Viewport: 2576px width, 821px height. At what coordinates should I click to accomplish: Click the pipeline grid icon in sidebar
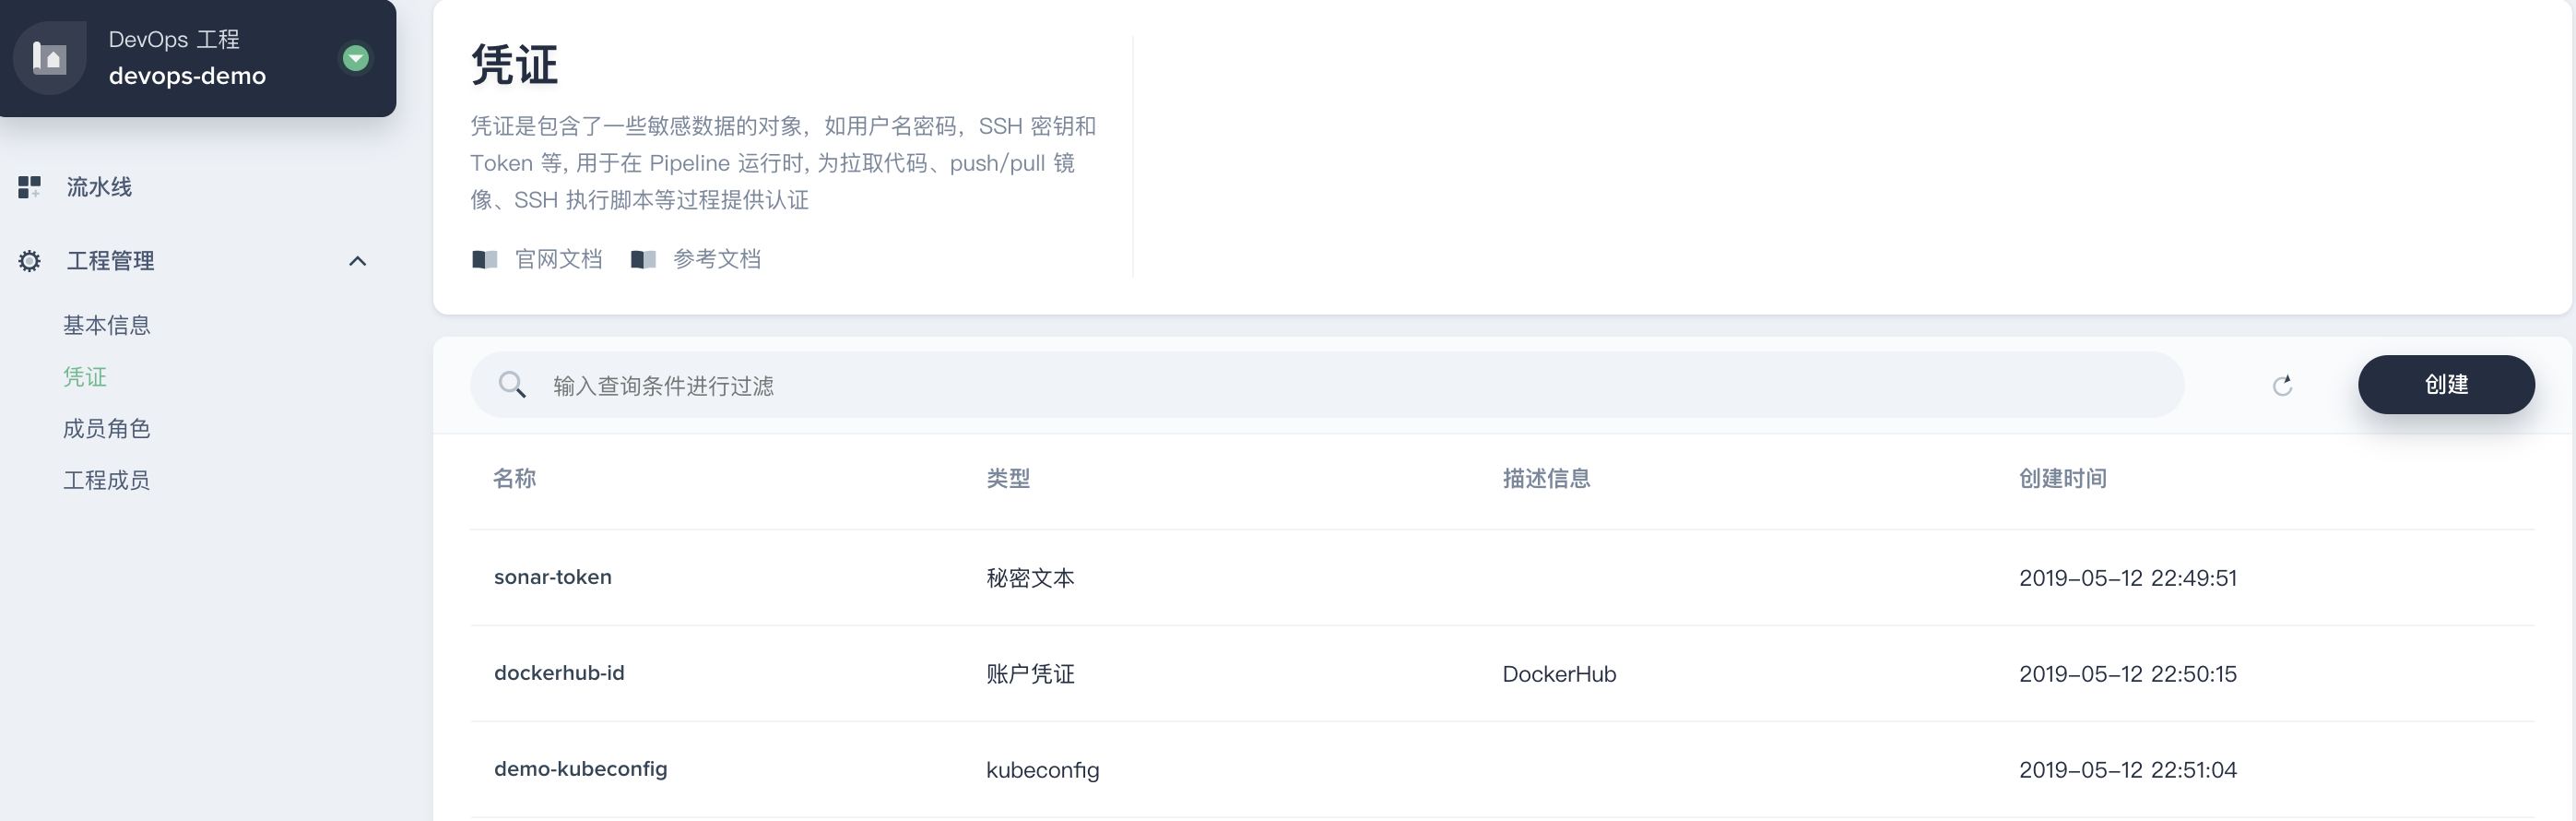(30, 187)
